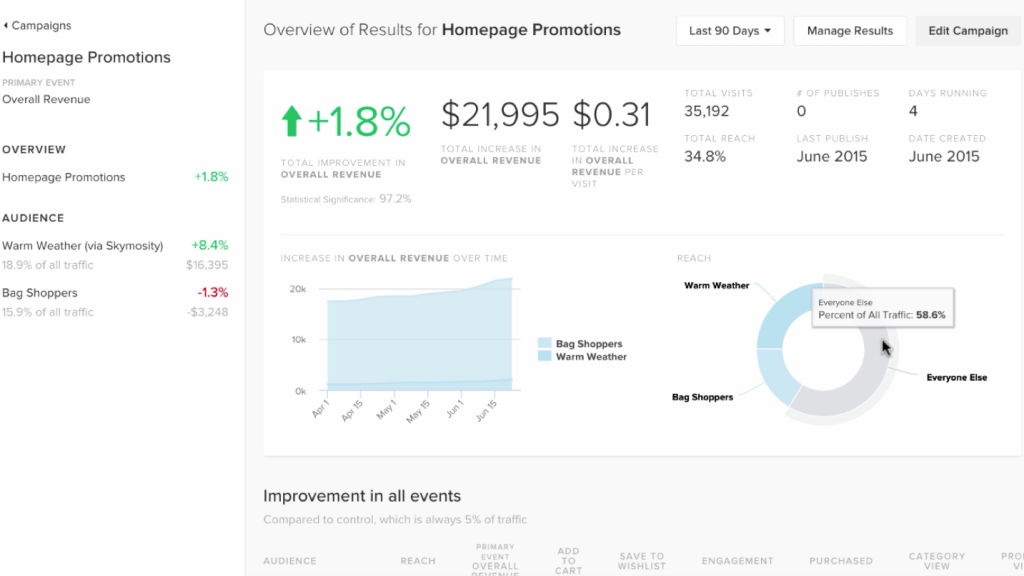Select Homepage Promotions in the Overview sidebar
The width and height of the screenshot is (1024, 576).
point(64,177)
